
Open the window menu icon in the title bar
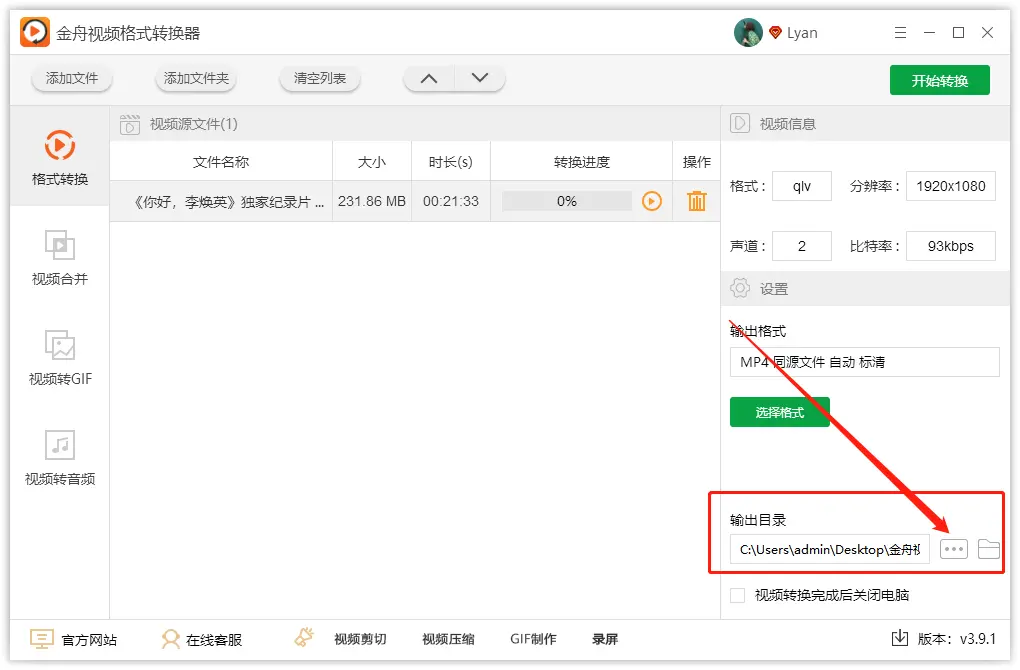(x=899, y=33)
